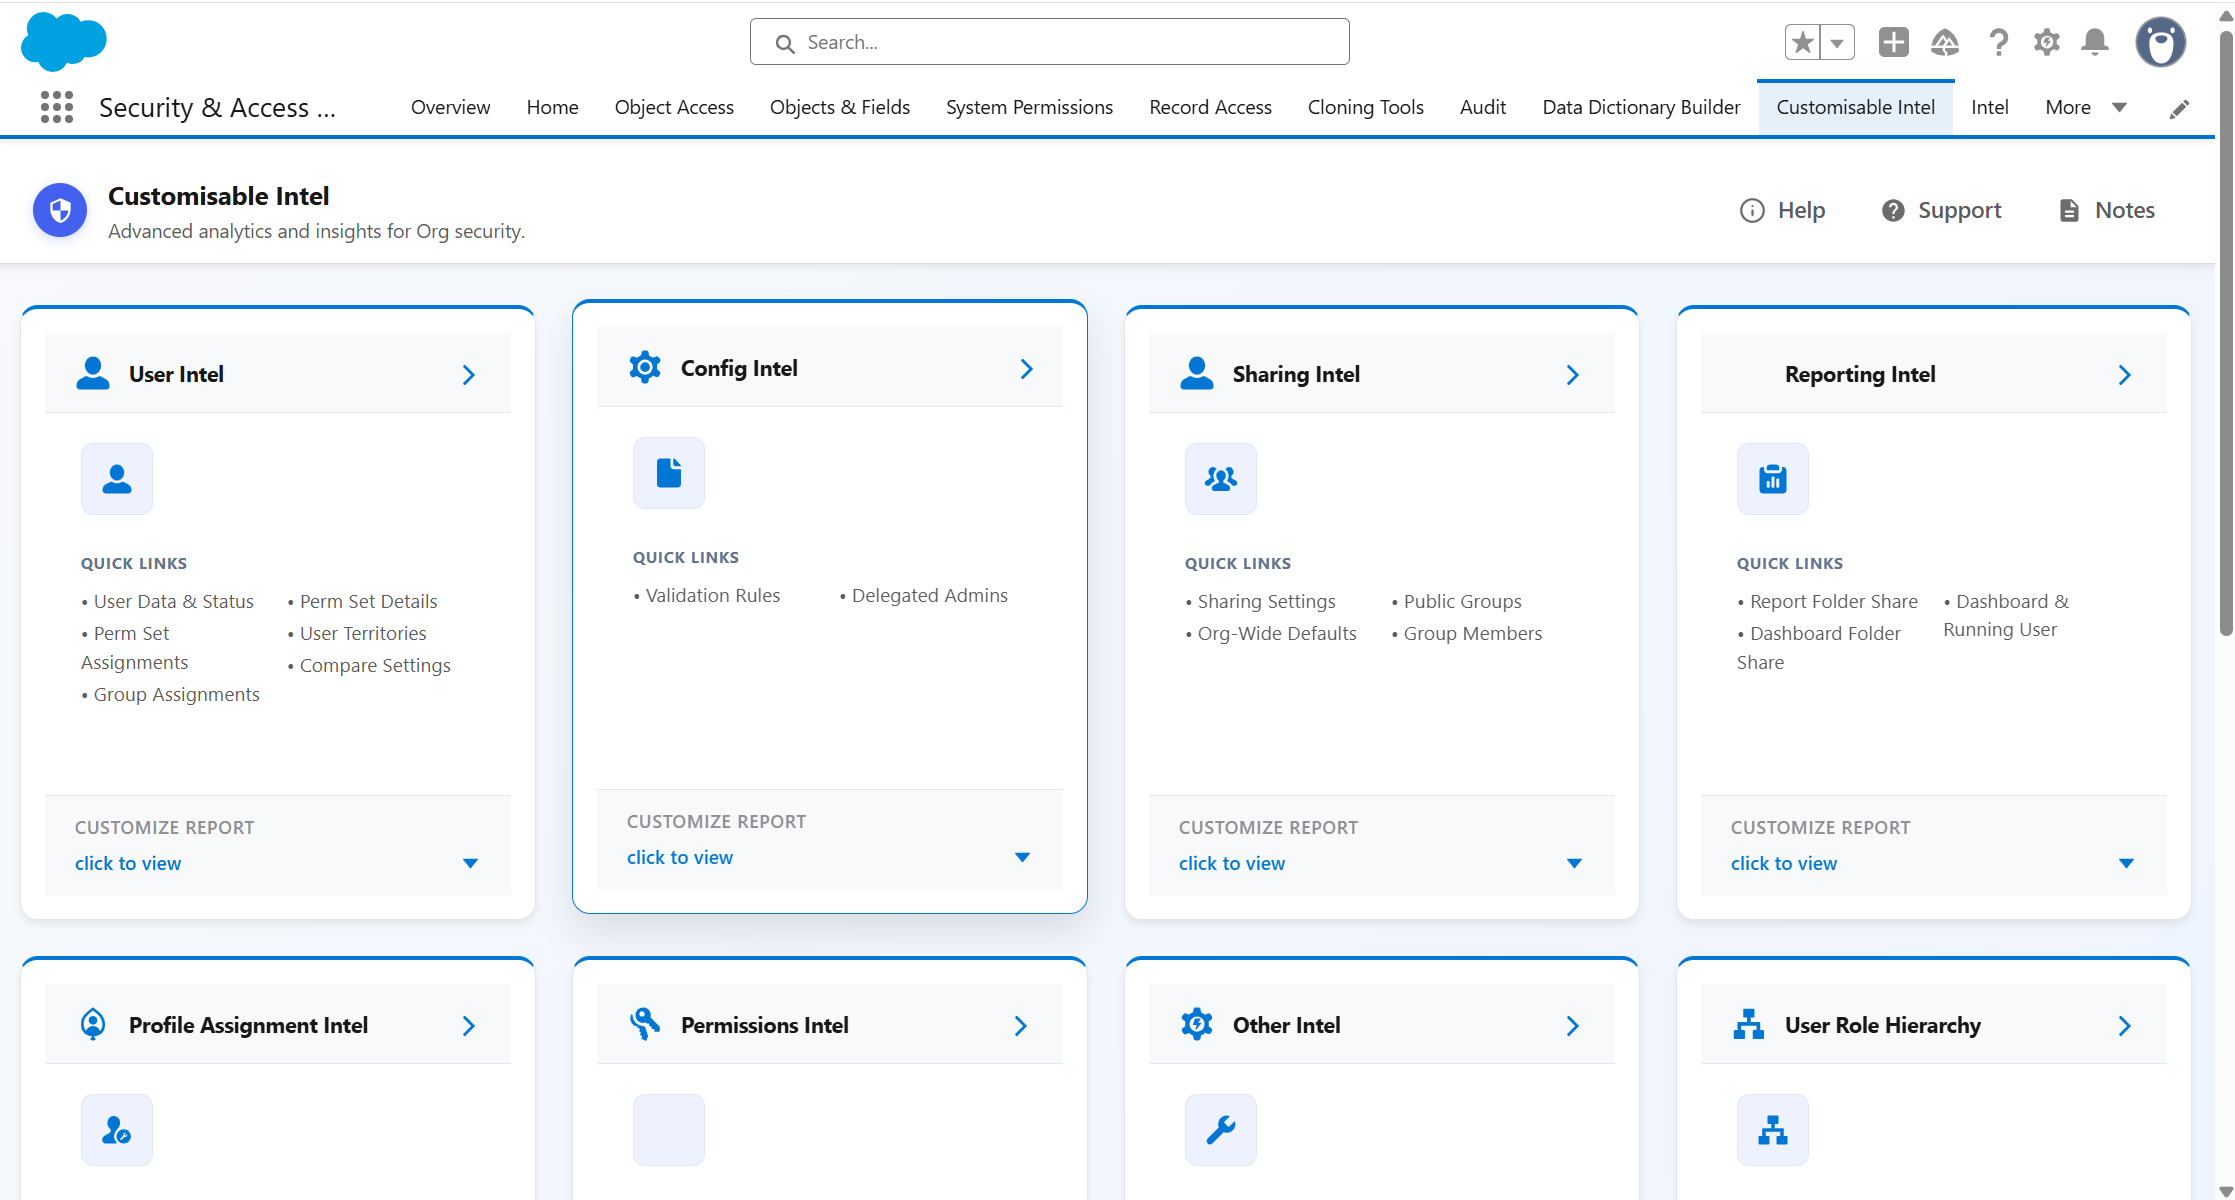Open User Intel customize report dropdown arrow

470,863
